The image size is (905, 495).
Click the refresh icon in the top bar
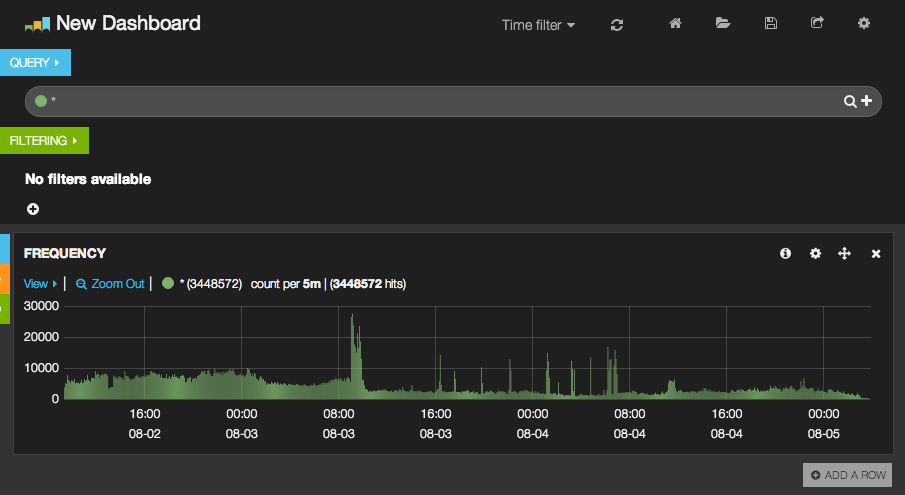pyautogui.click(x=616, y=25)
